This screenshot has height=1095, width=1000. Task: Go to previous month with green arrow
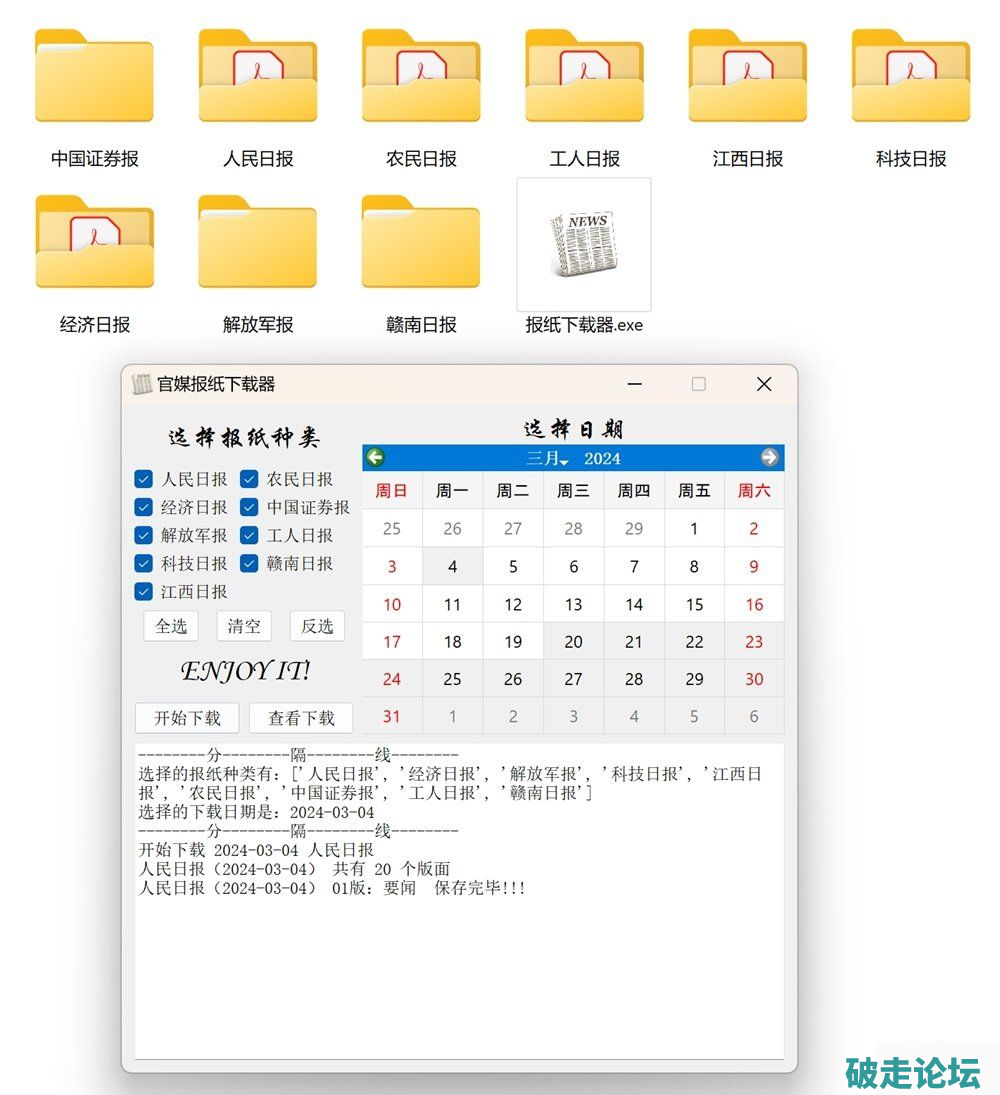coord(375,458)
